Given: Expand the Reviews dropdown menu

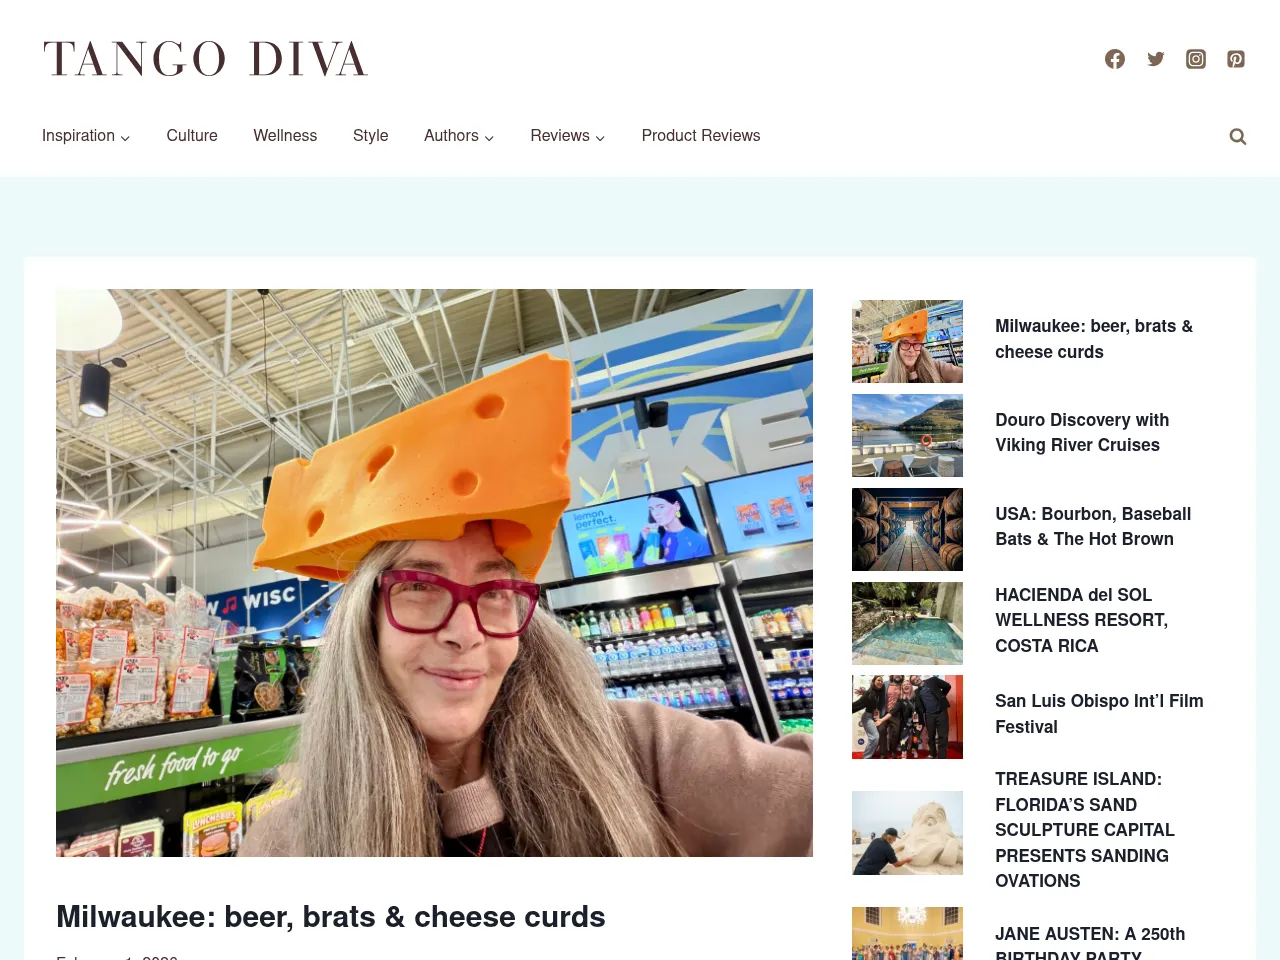Looking at the screenshot, I should pyautogui.click(x=568, y=136).
